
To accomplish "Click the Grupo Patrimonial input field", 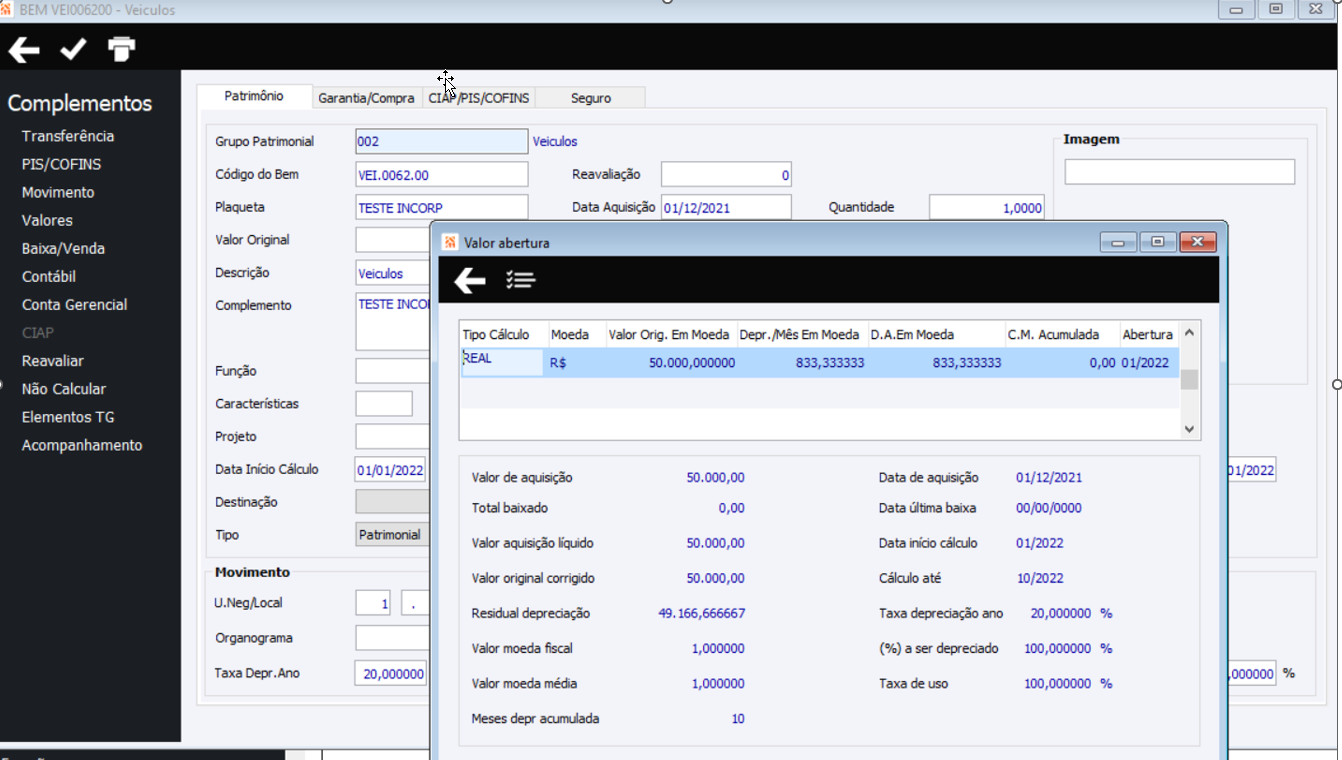I will [x=441, y=142].
